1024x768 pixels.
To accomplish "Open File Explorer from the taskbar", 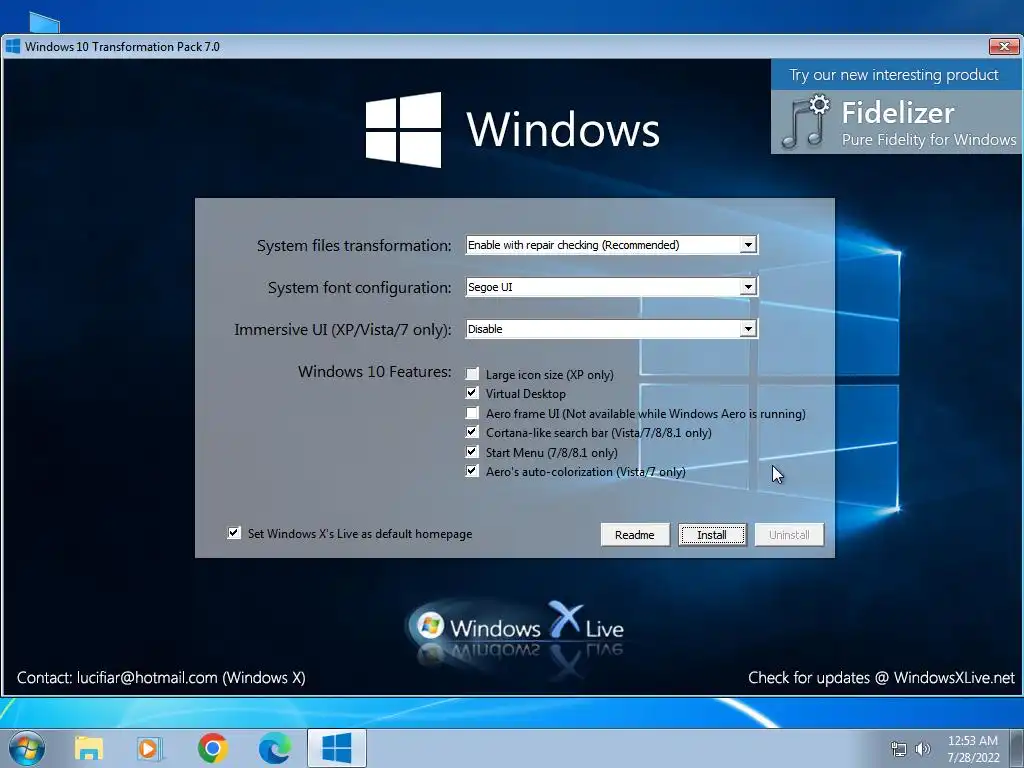I will tap(89, 748).
